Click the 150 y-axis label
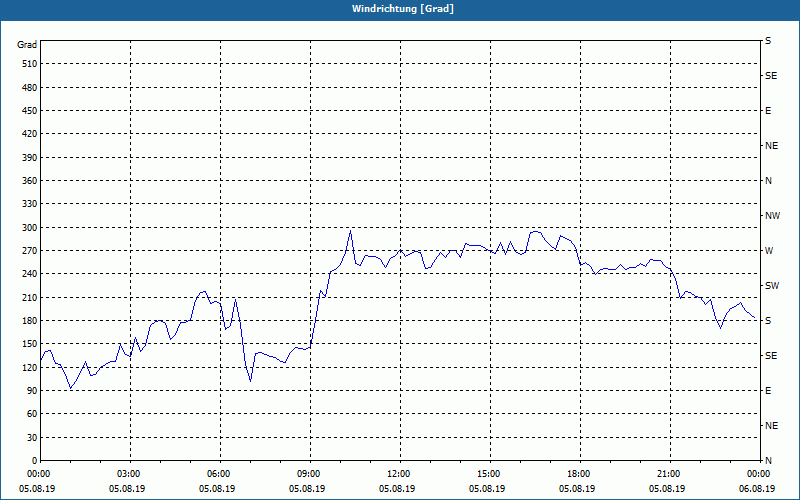Viewport: 800px width, 500px height. pyautogui.click(x=30, y=344)
